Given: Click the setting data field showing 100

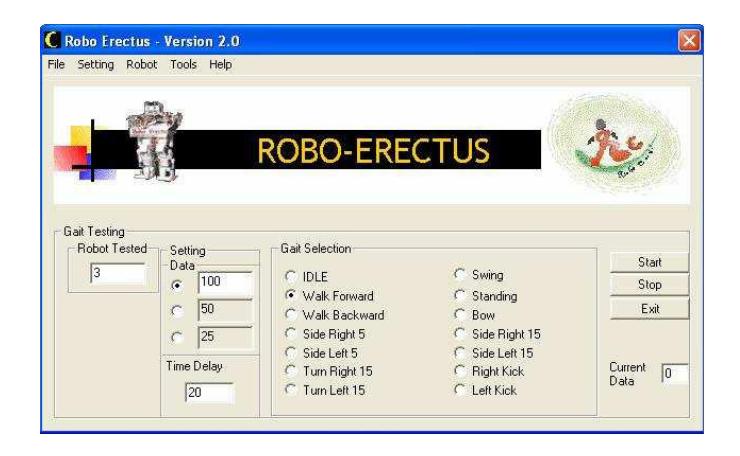Looking at the screenshot, I should (225, 283).
